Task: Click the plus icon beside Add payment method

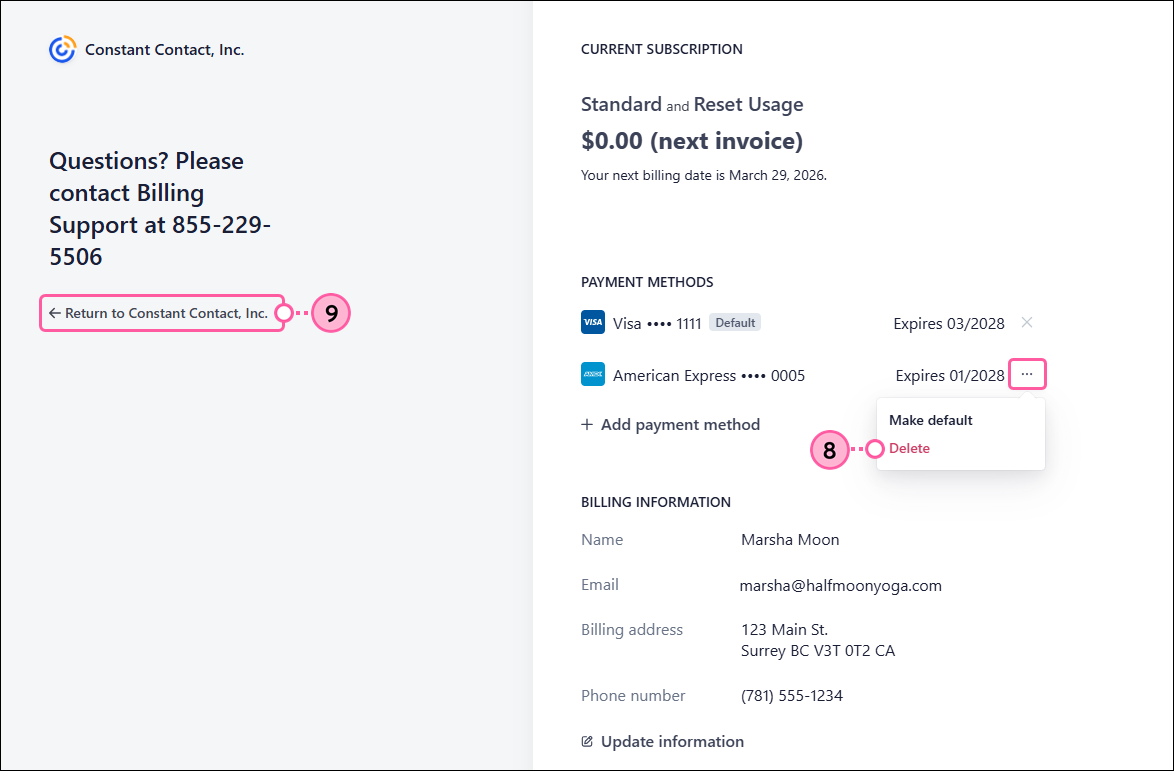Action: [587, 424]
